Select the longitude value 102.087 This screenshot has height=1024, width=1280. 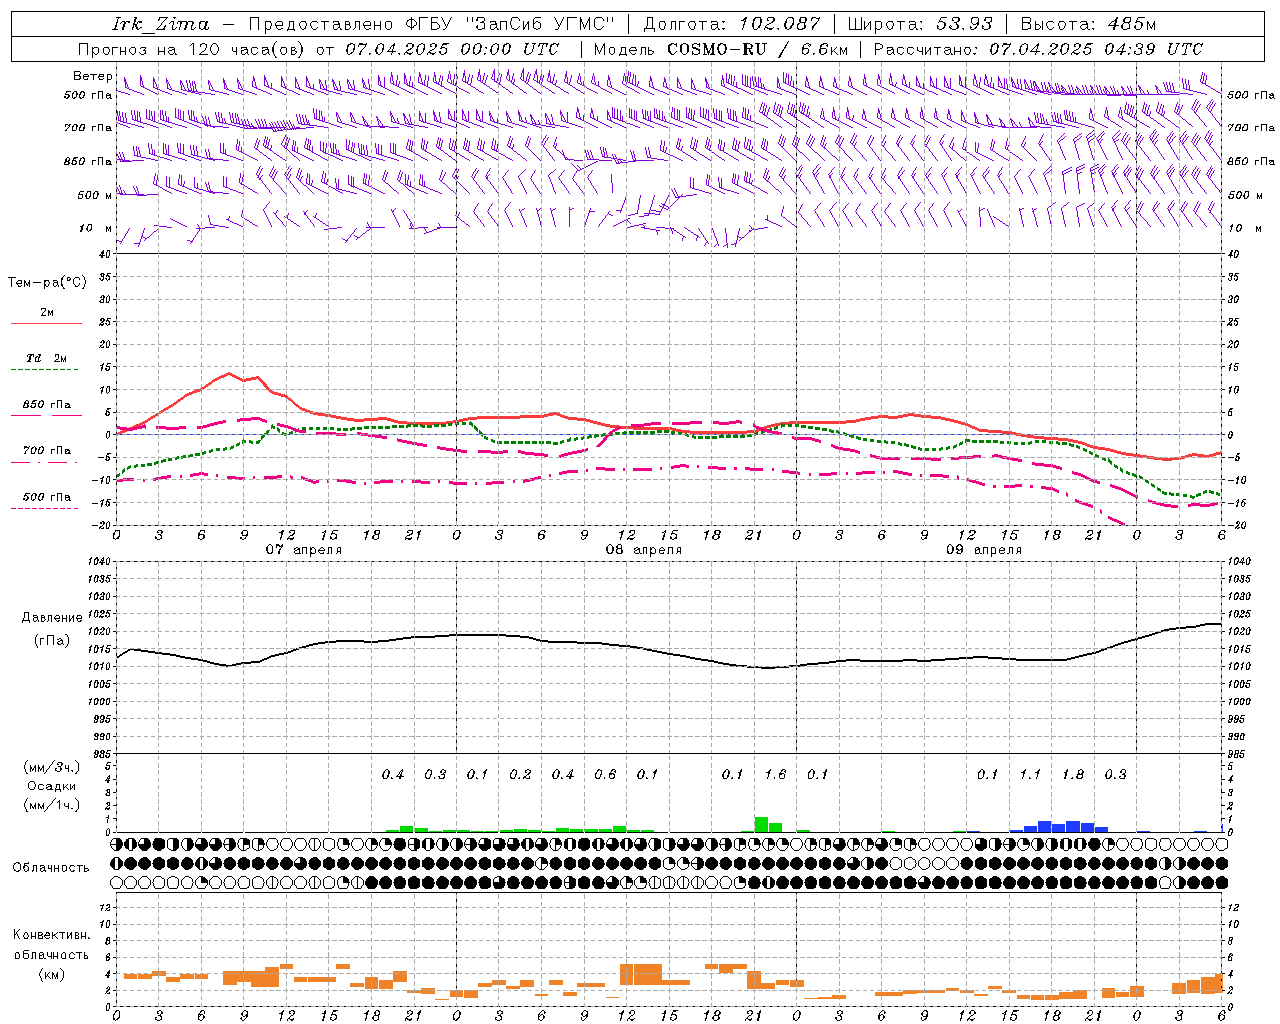coord(780,24)
